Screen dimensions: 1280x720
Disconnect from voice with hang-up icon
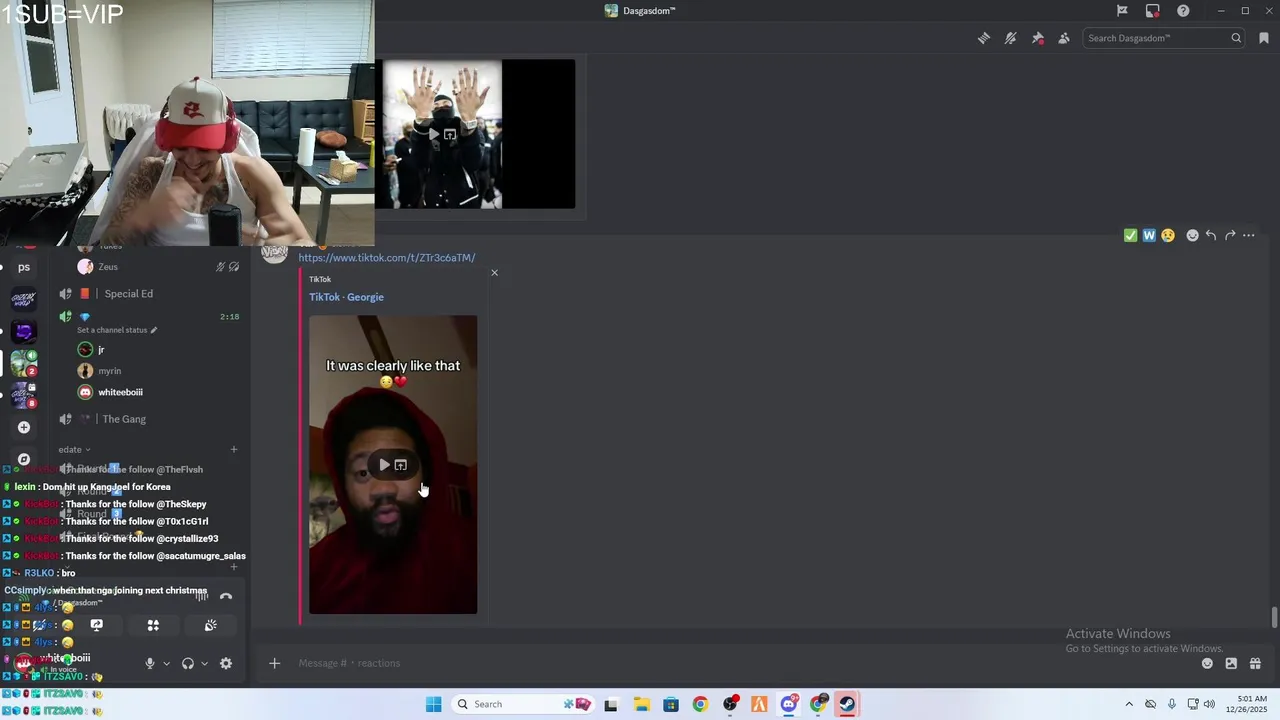(x=226, y=596)
